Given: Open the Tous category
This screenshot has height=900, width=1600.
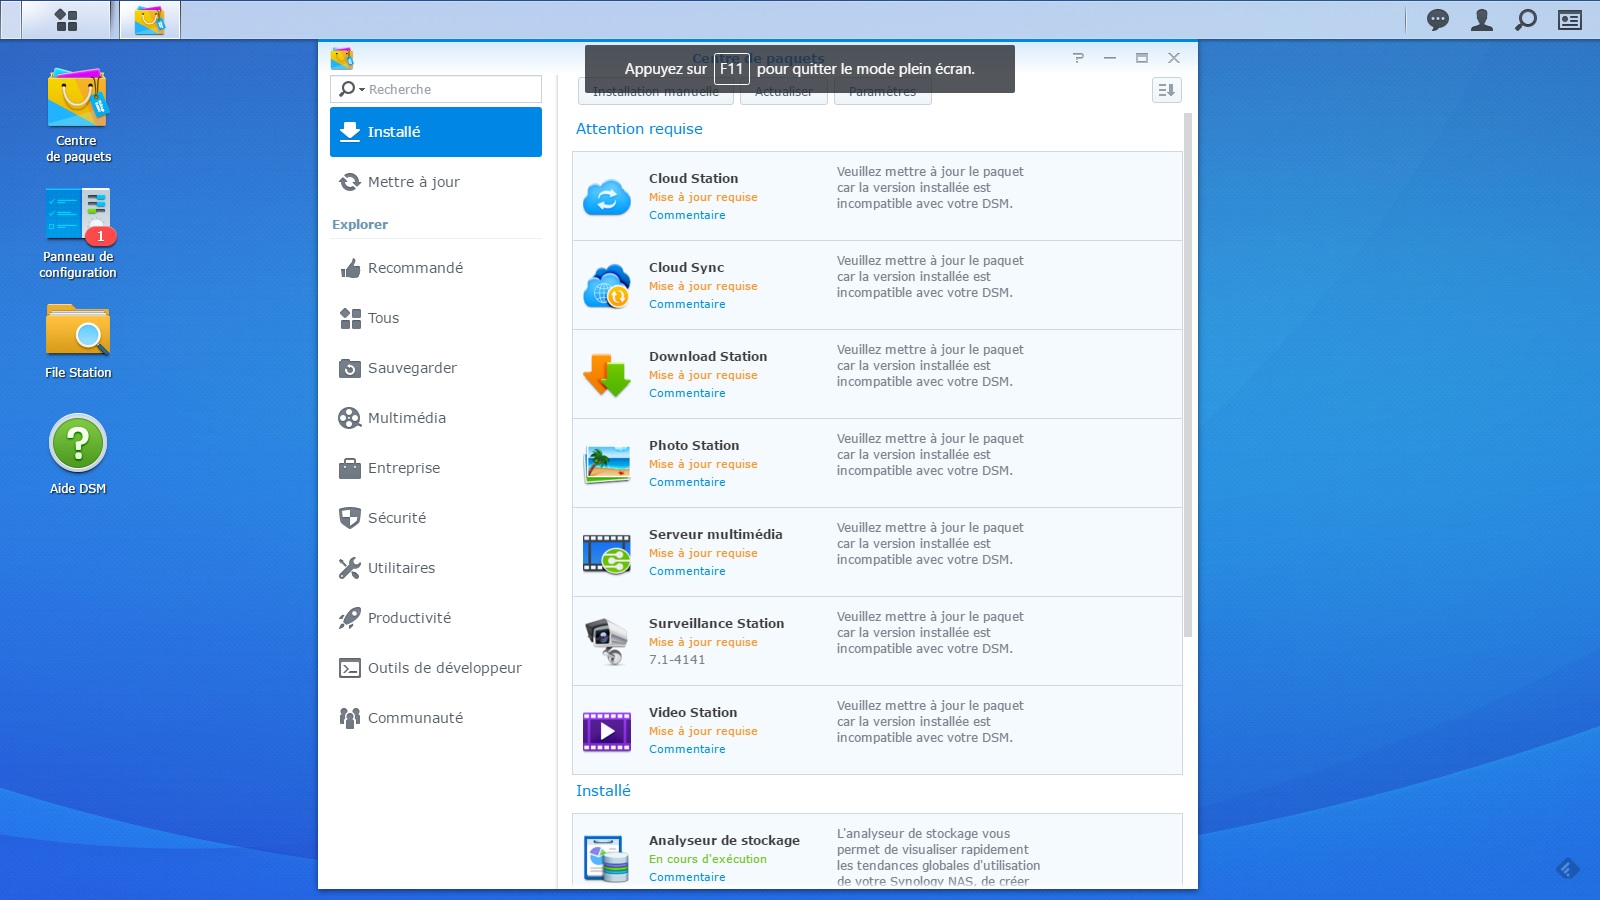Looking at the screenshot, I should [436, 318].
